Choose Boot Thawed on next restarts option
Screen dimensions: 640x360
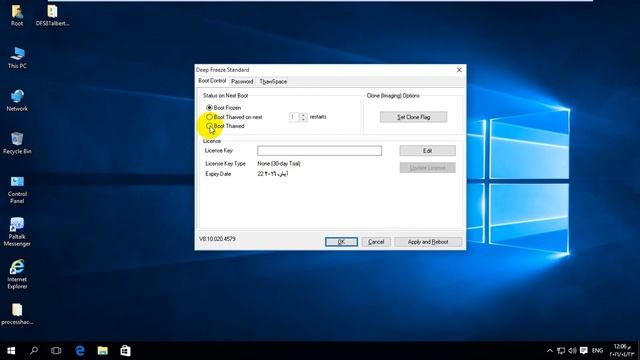tap(209, 117)
